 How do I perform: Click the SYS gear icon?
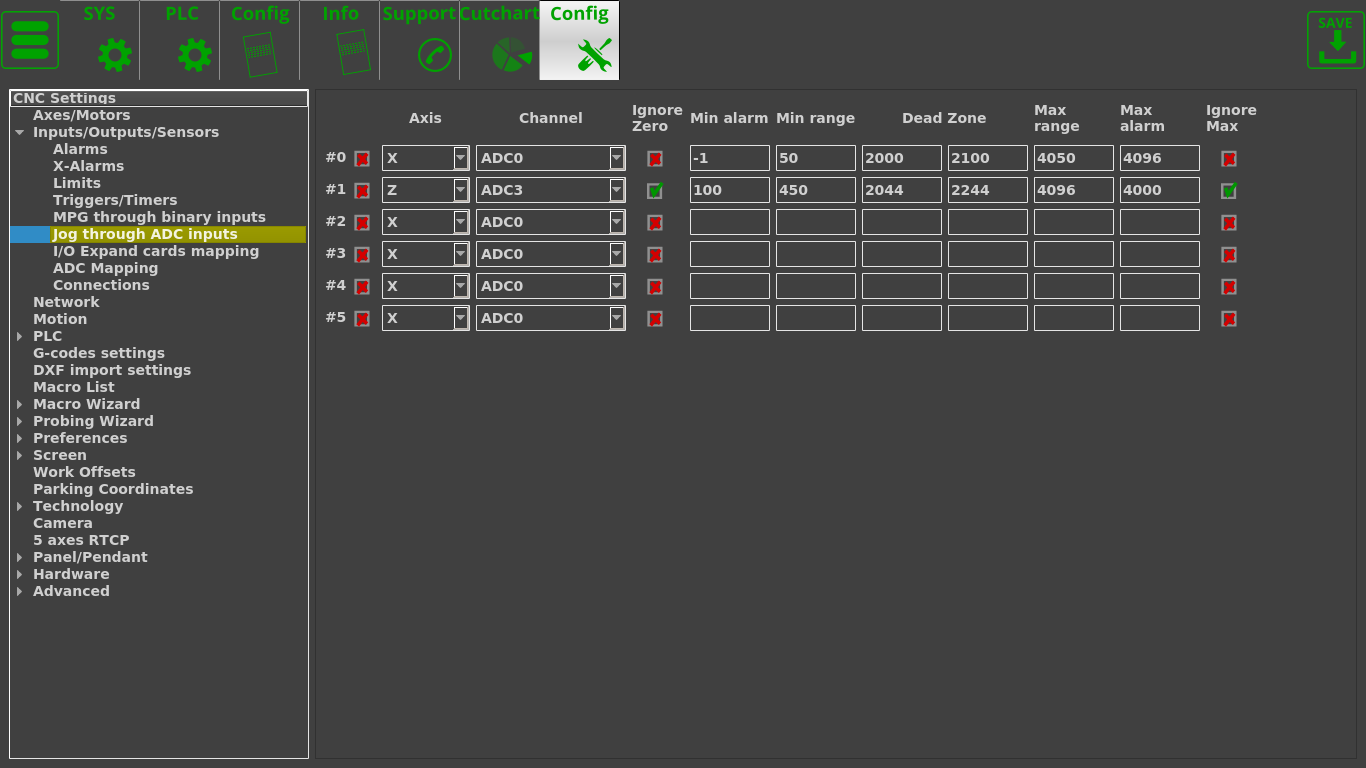114,54
